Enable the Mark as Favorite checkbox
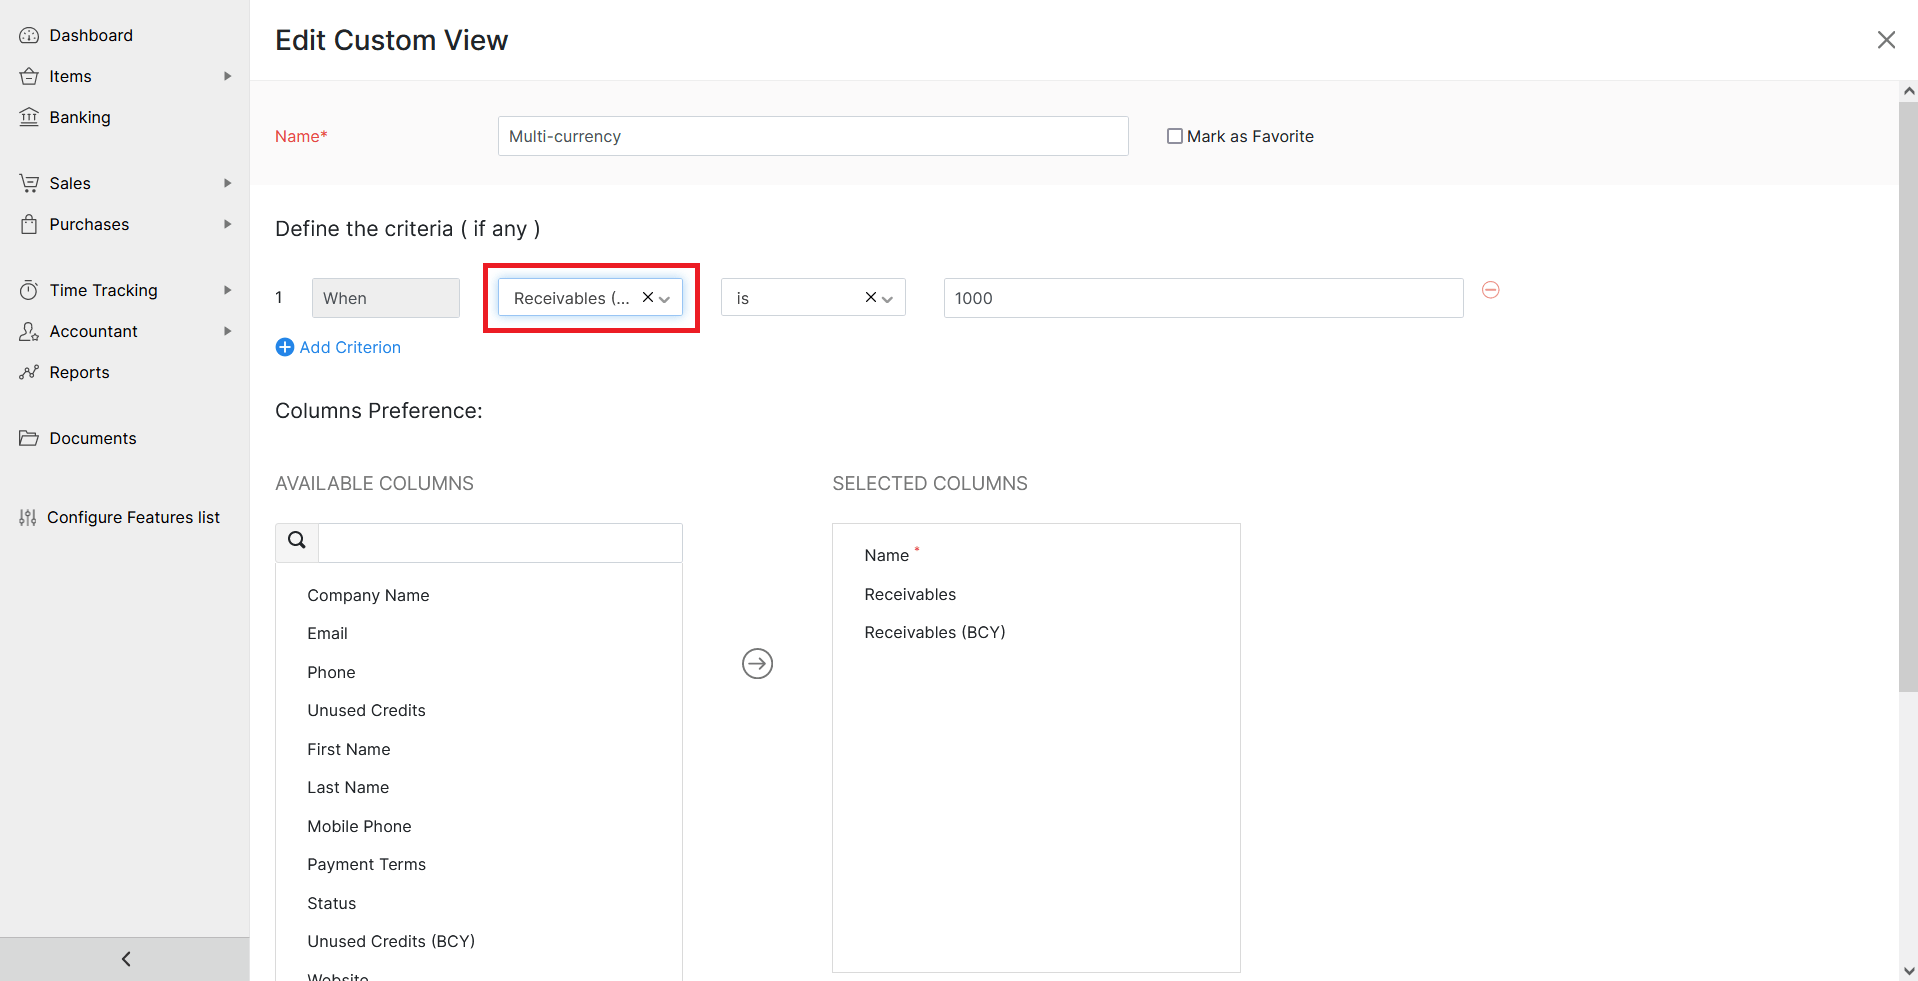This screenshot has width=1918, height=981. (1174, 135)
